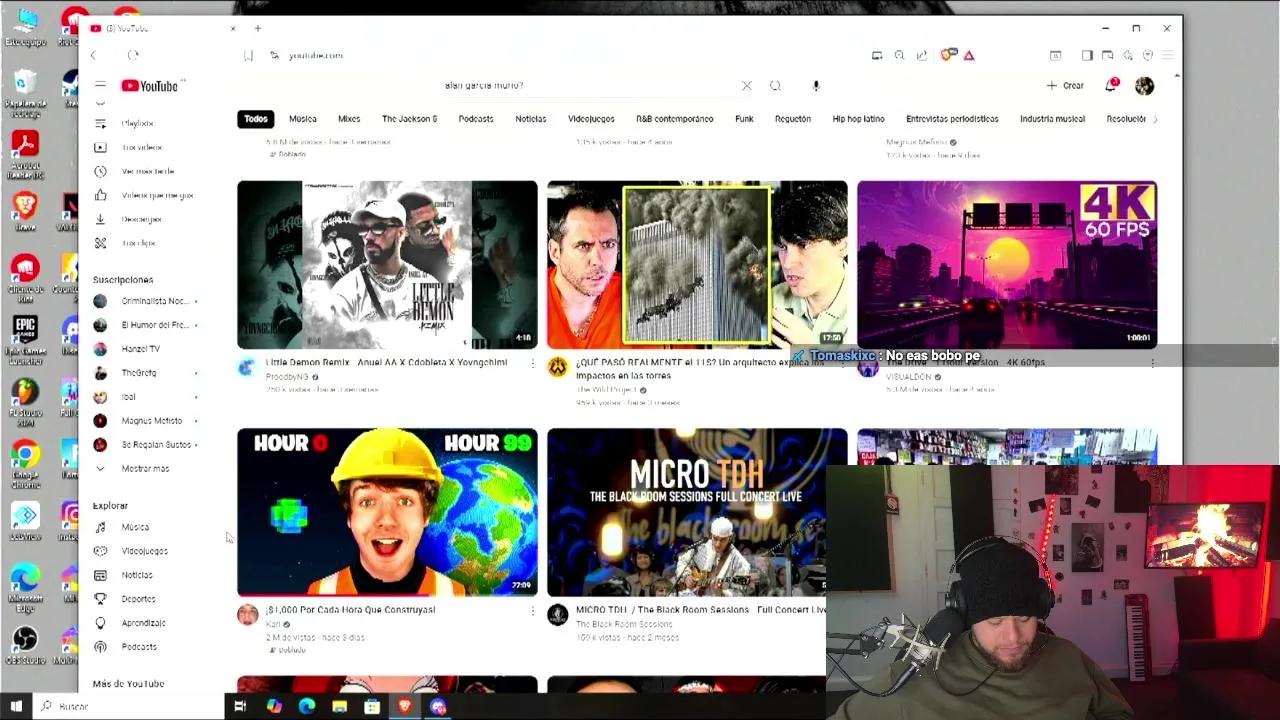
Task: Expand subscriptions with Mostrar más
Action: (x=146, y=469)
